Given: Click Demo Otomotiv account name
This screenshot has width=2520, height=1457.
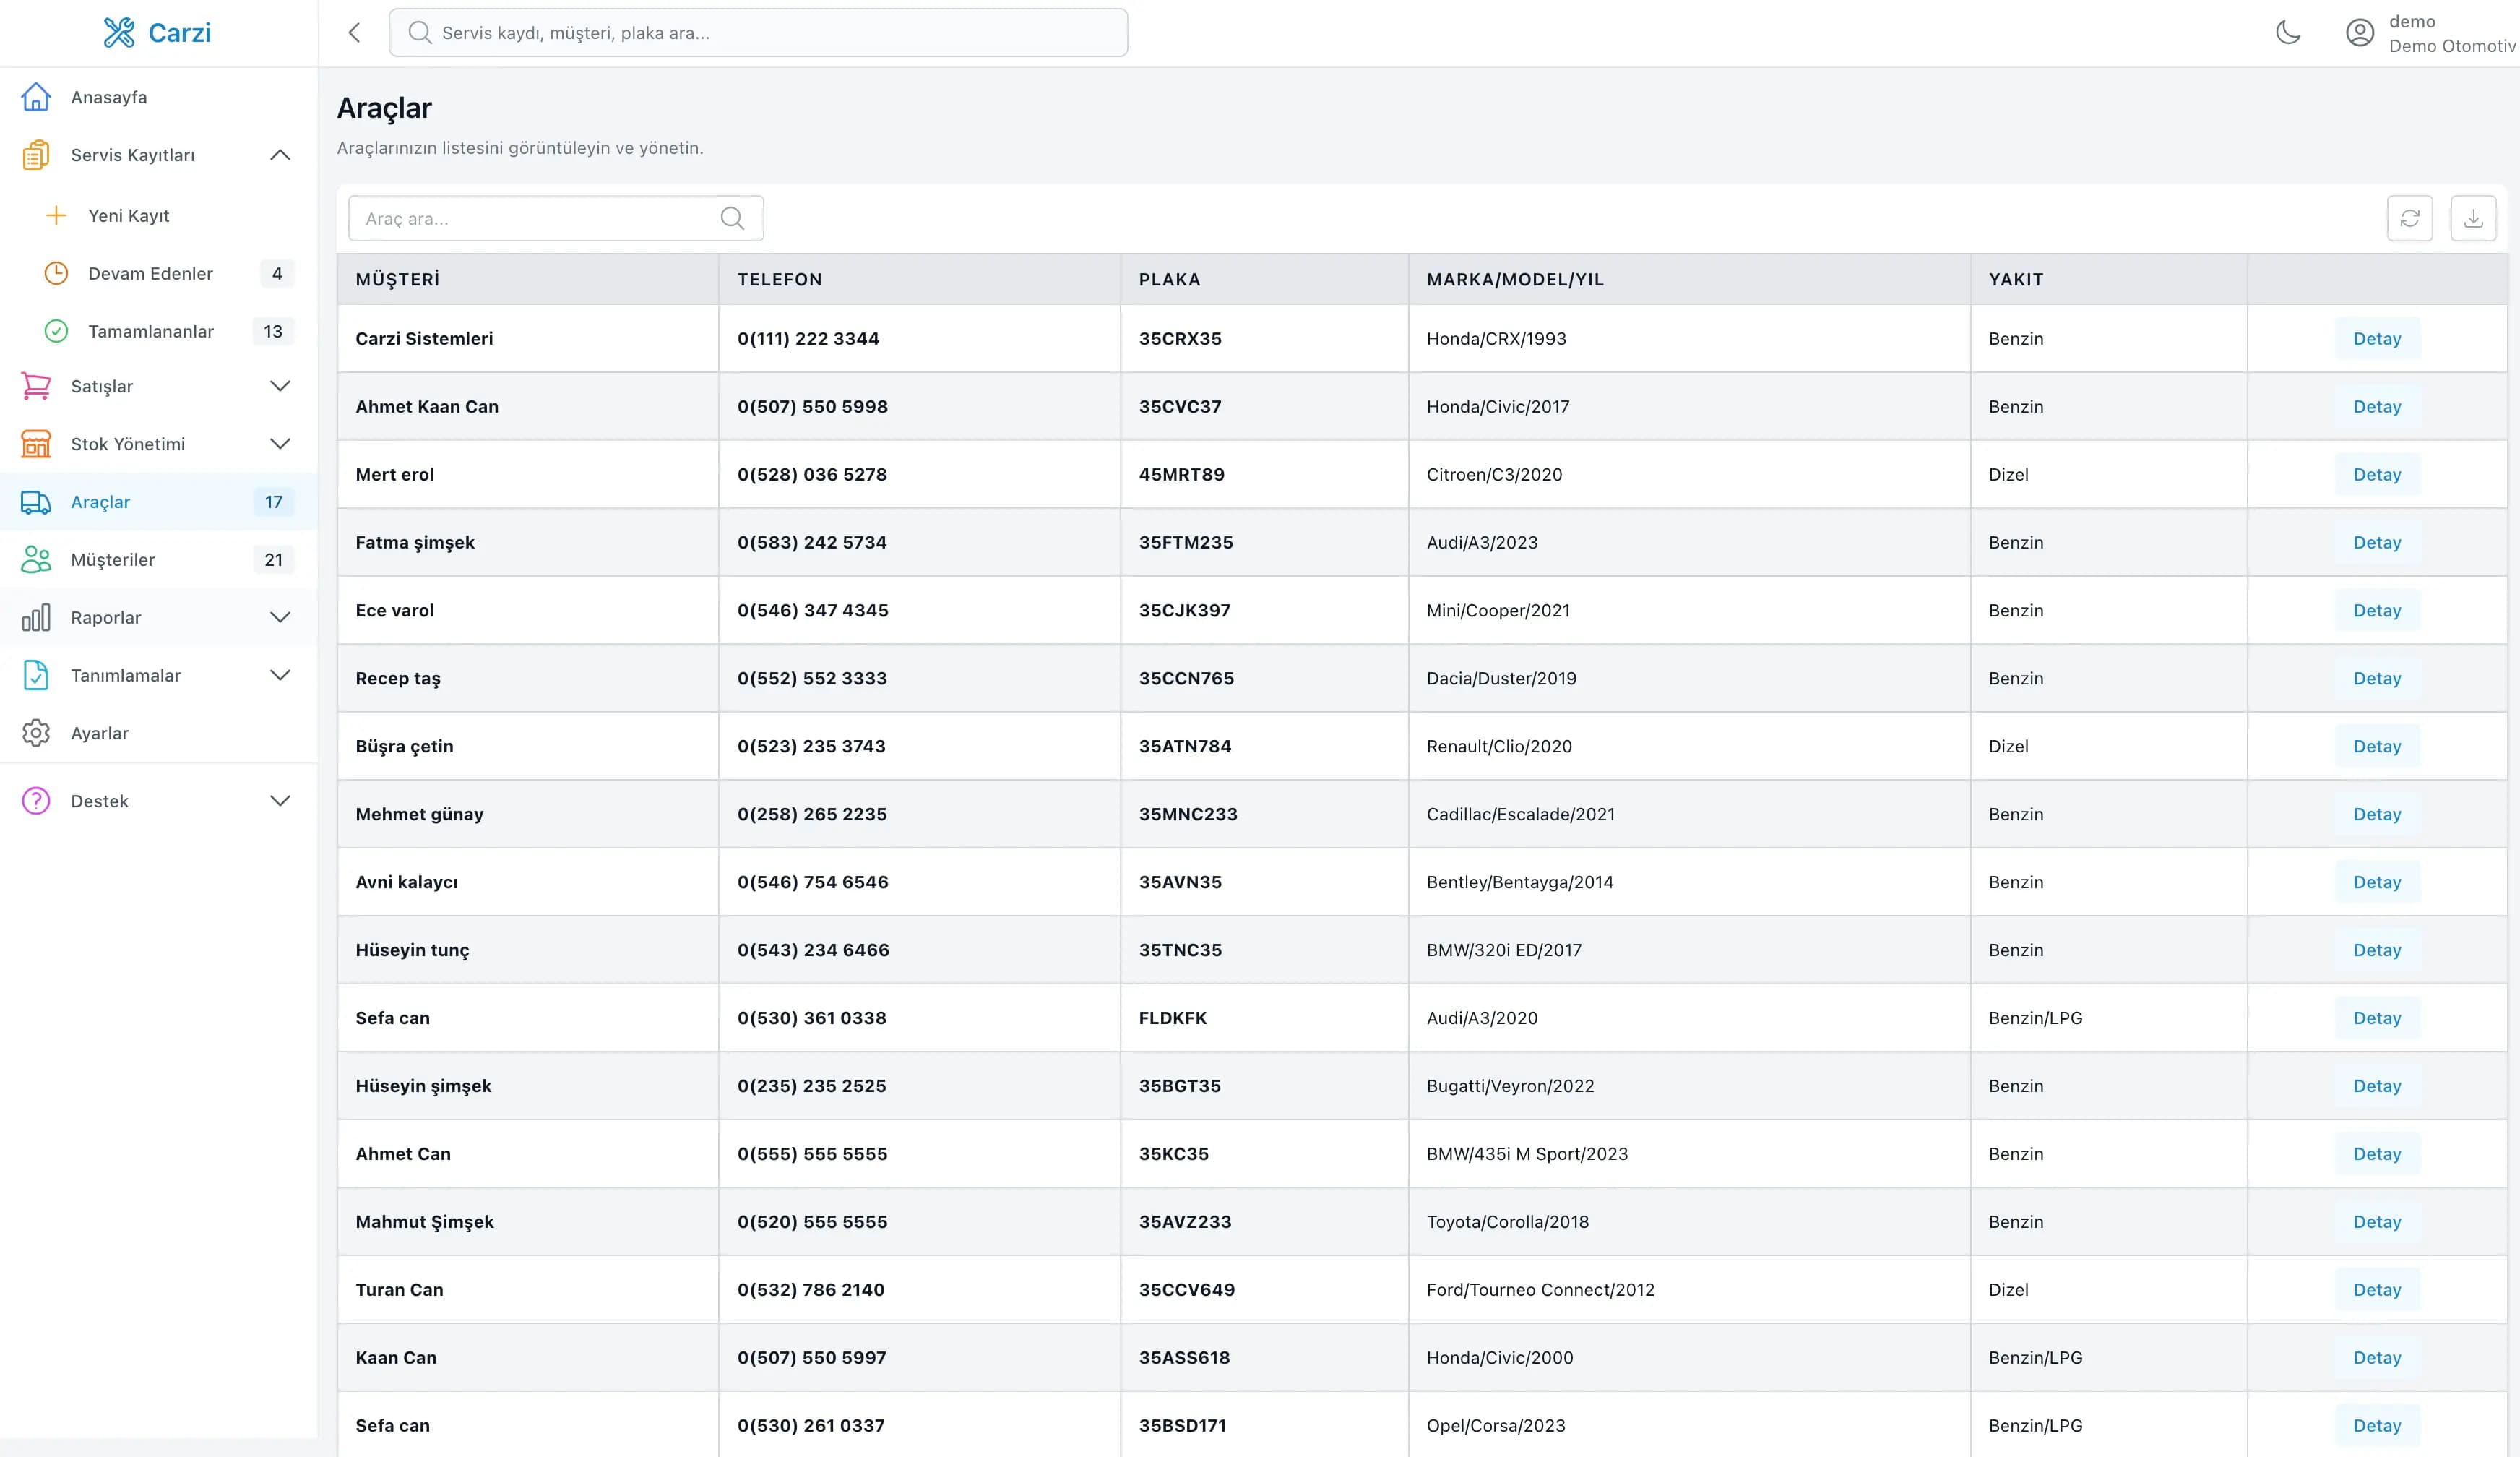Looking at the screenshot, I should 2452,46.
